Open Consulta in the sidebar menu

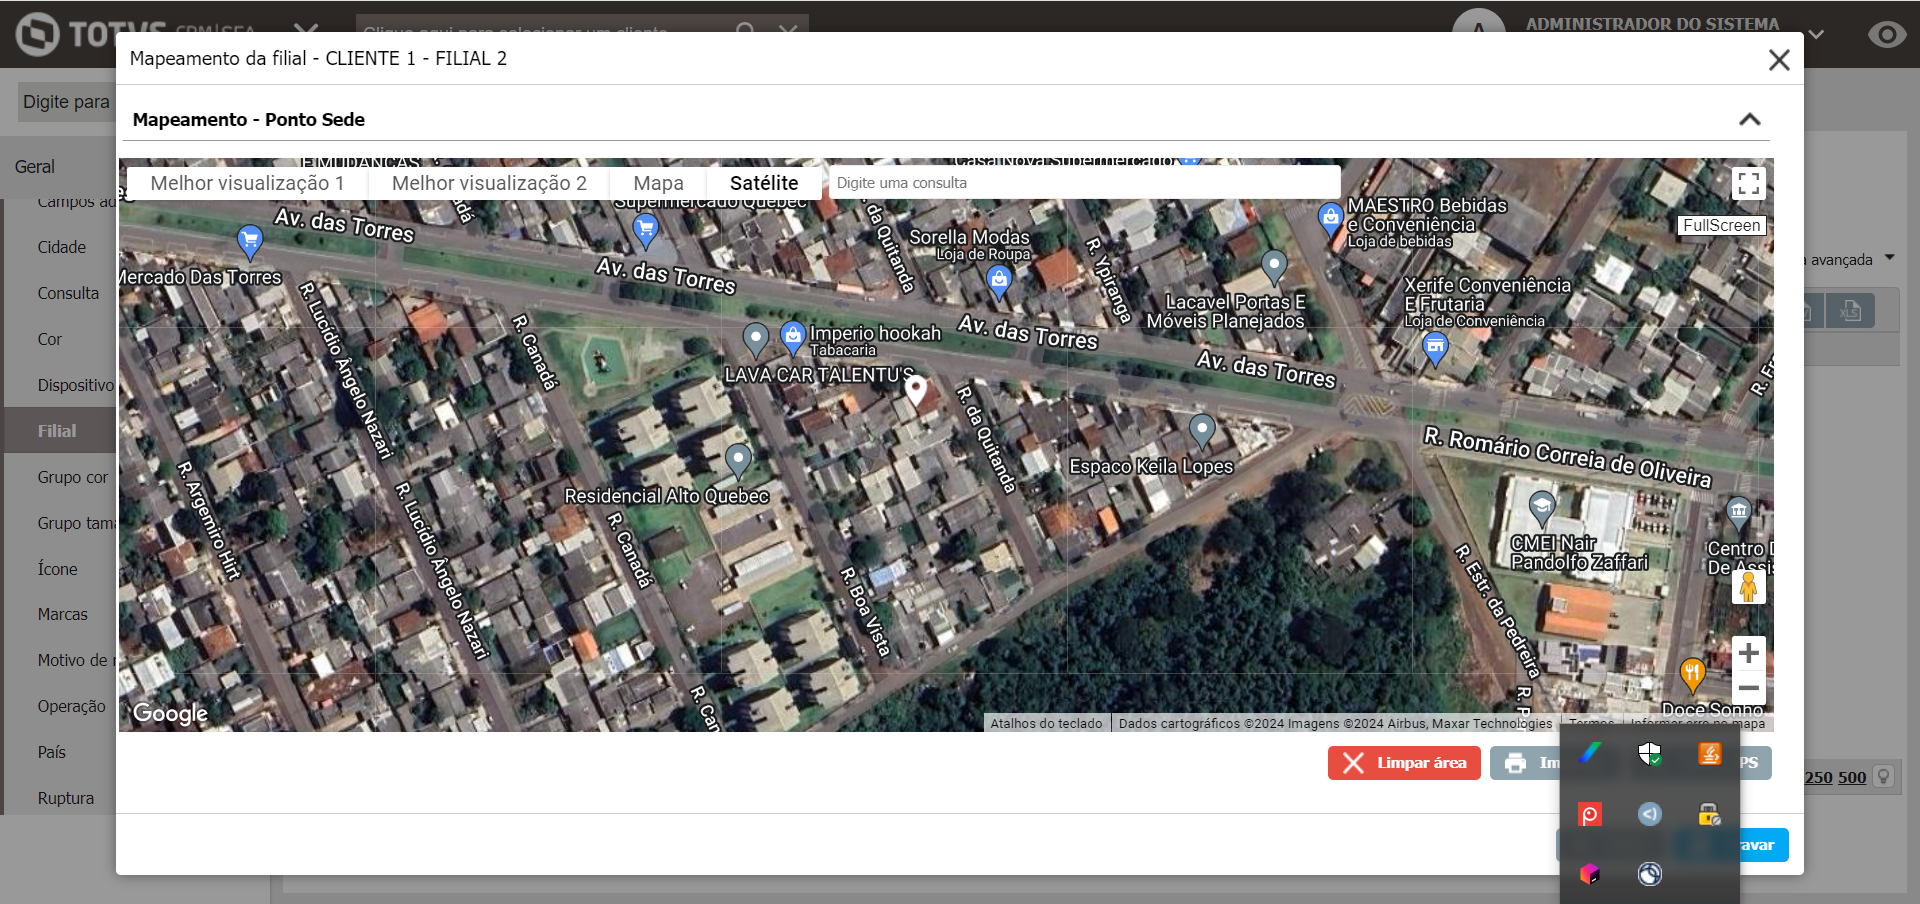68,293
